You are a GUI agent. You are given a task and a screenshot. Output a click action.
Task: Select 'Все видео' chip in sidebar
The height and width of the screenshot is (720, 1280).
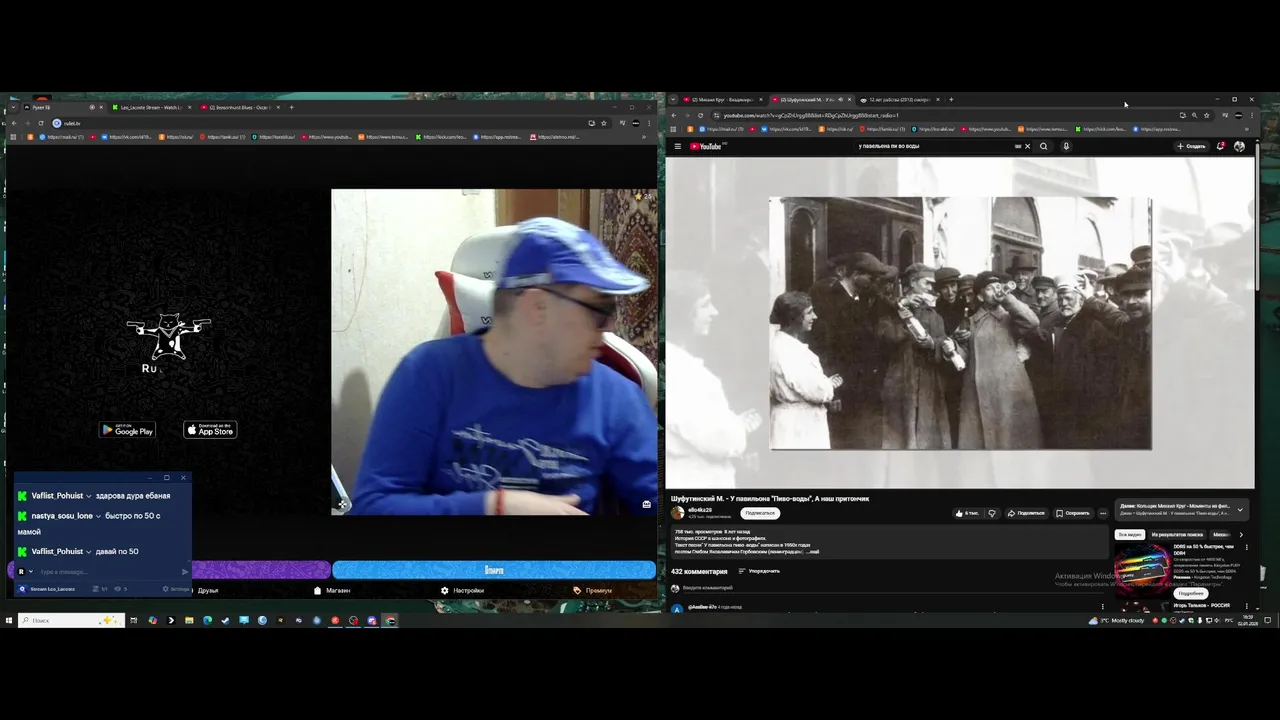(x=1130, y=535)
